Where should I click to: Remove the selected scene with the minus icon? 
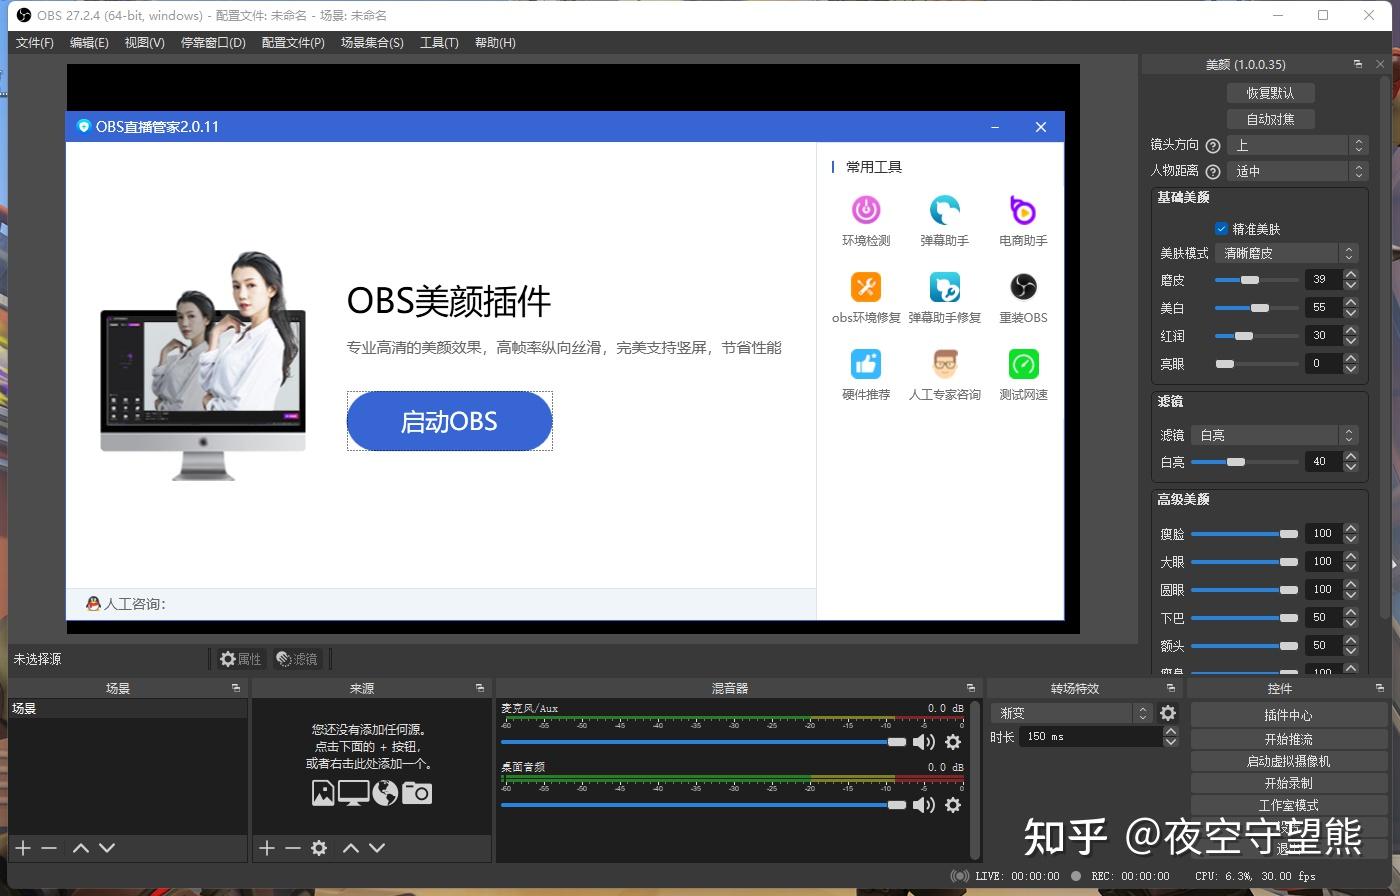point(49,848)
